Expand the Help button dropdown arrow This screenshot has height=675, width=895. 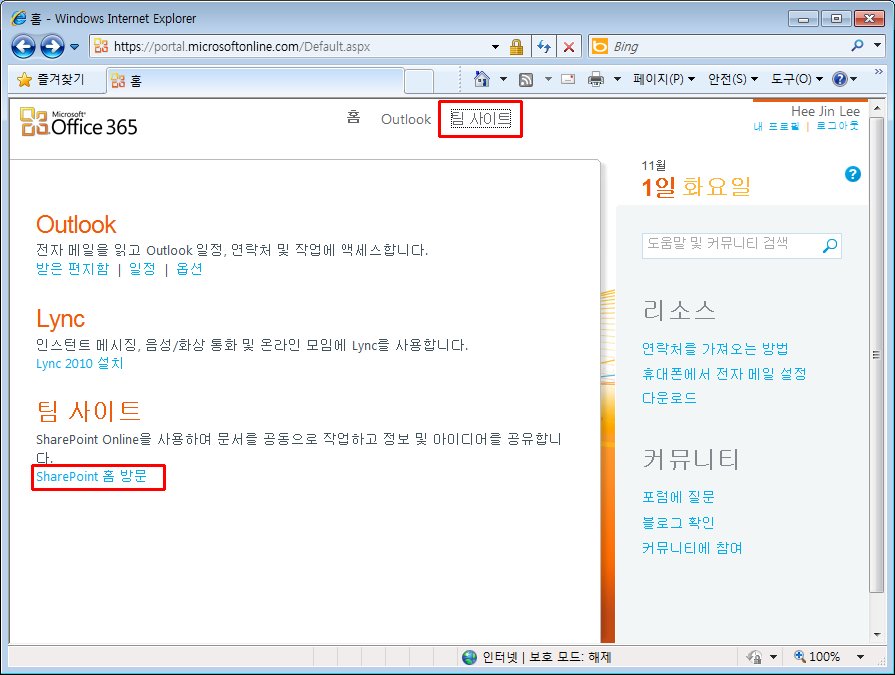tap(854, 79)
